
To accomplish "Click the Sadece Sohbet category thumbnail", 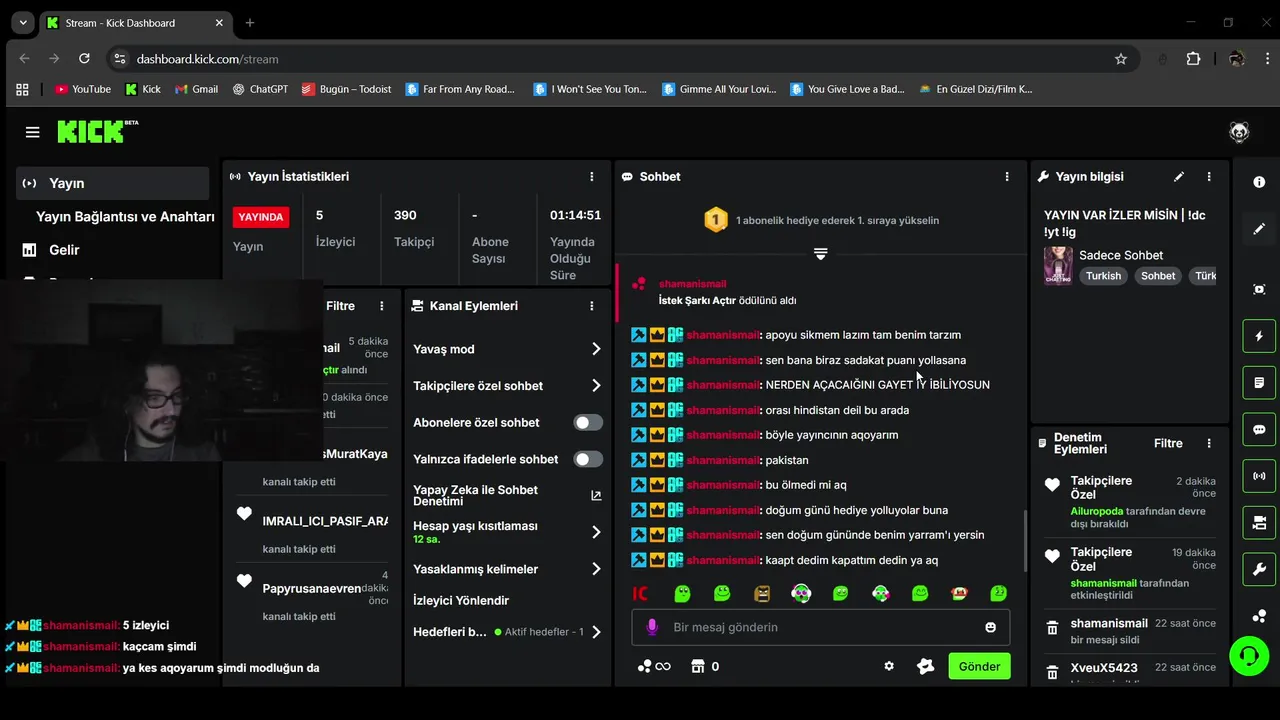I will click(x=1058, y=266).
